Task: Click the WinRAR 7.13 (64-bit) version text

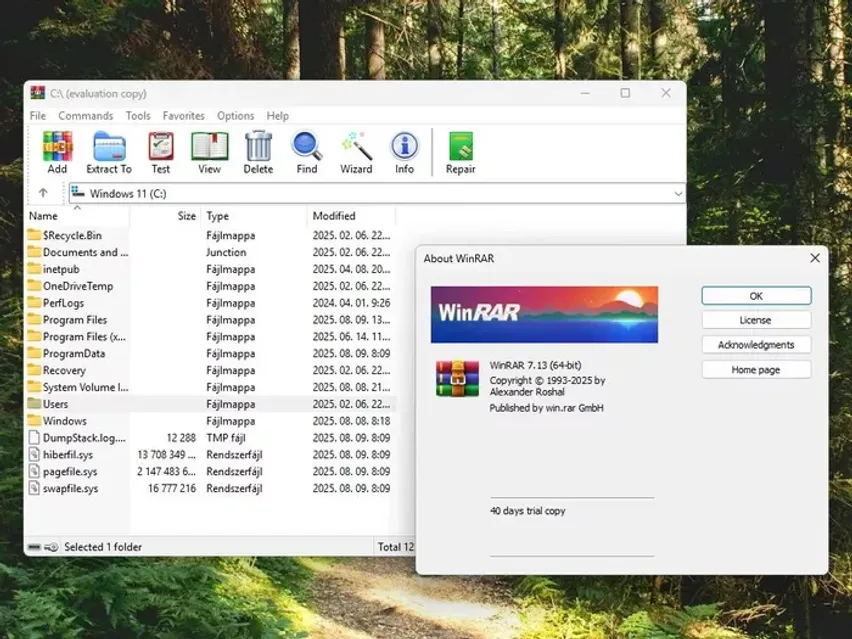Action: 535,365
